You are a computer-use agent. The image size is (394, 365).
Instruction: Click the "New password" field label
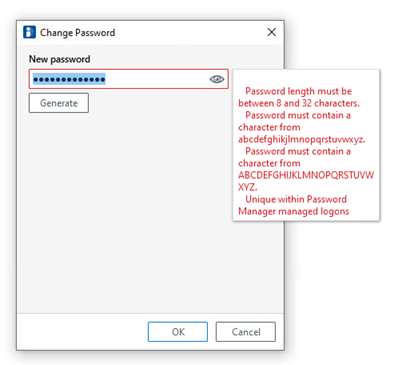point(59,59)
